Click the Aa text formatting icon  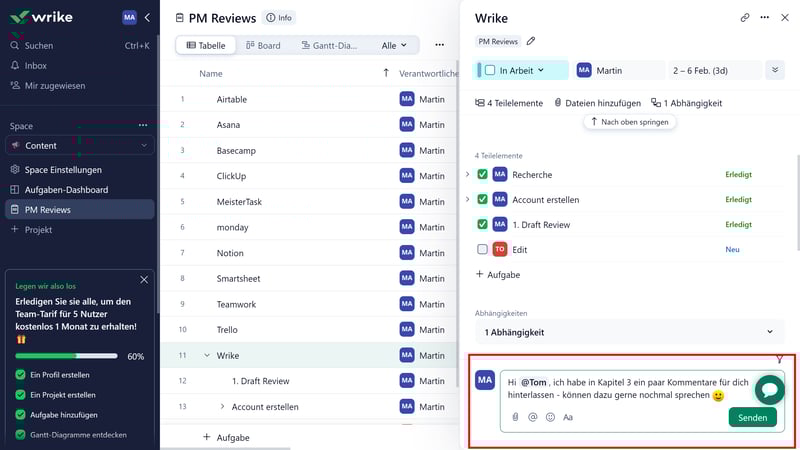pyautogui.click(x=568, y=417)
